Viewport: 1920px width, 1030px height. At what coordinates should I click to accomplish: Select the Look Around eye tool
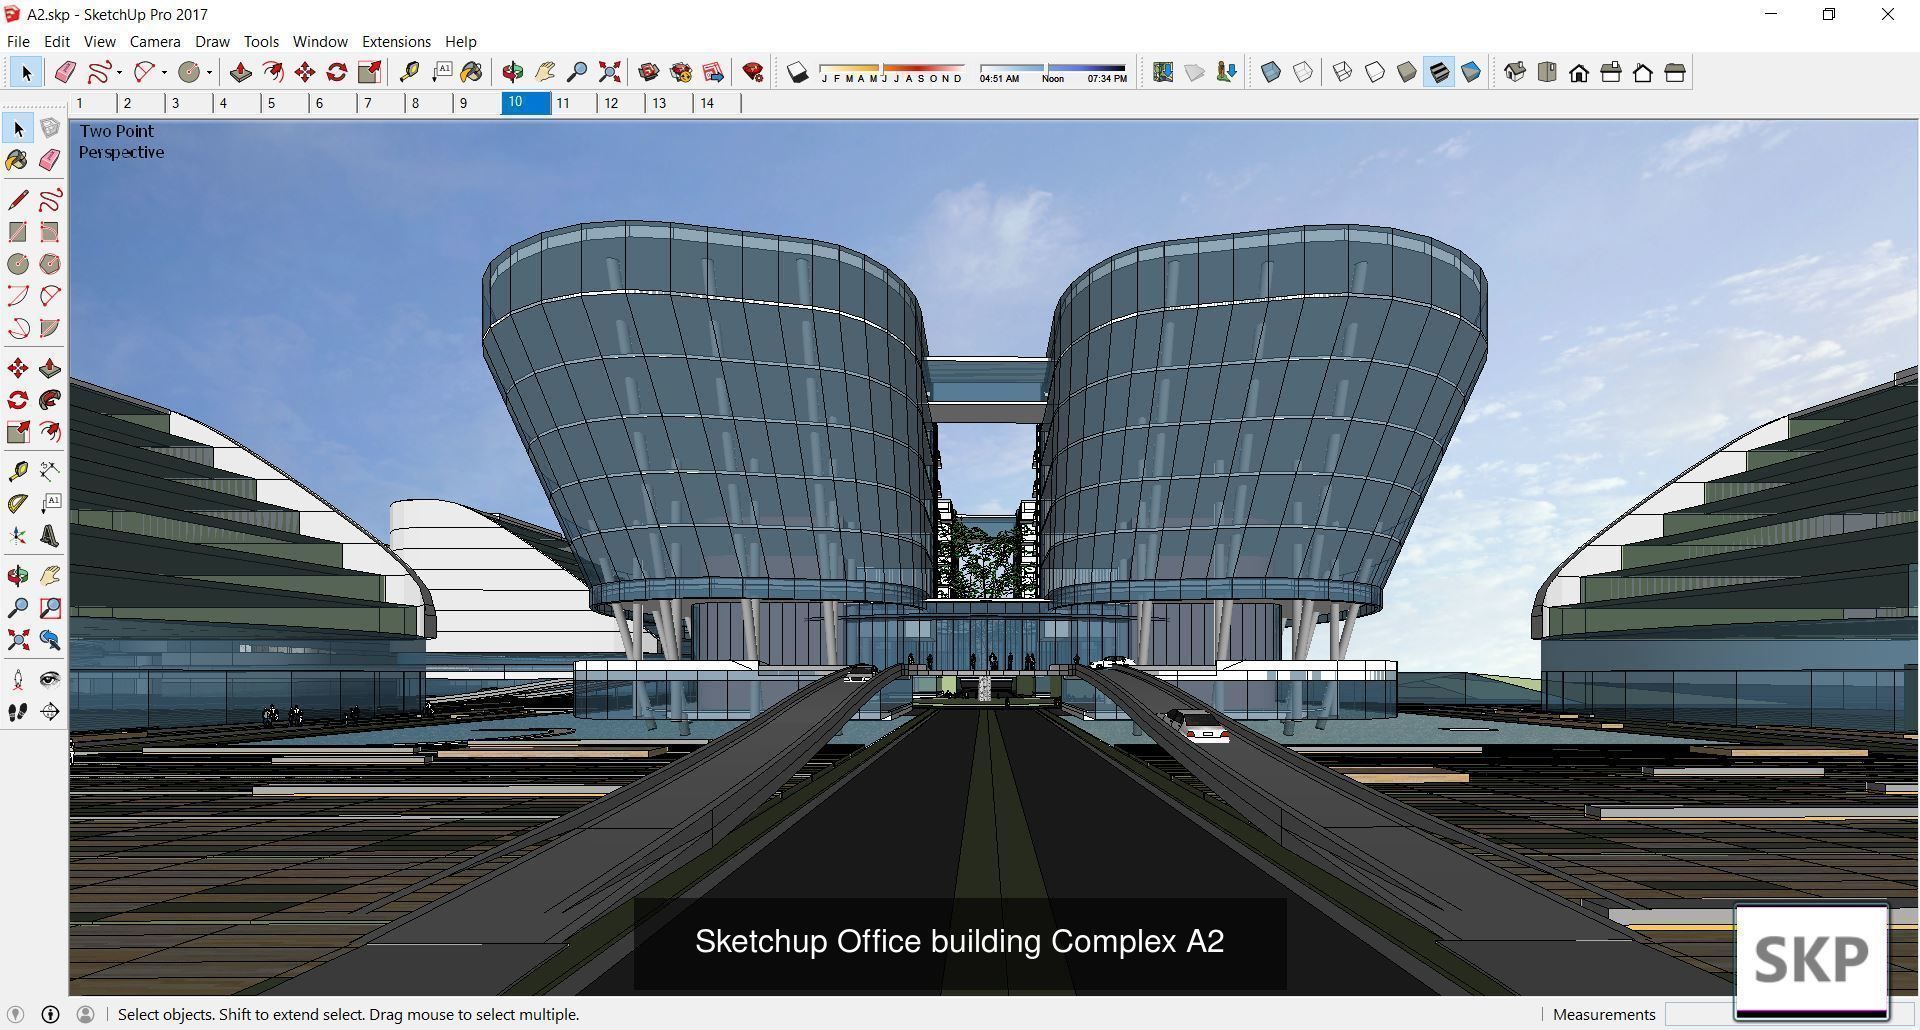coord(50,680)
